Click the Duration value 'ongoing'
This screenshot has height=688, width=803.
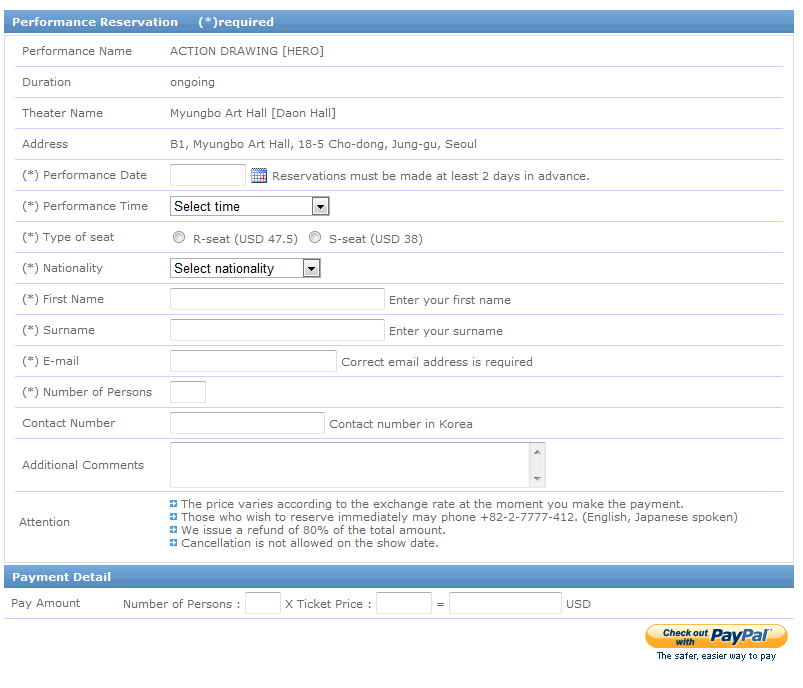click(x=193, y=82)
